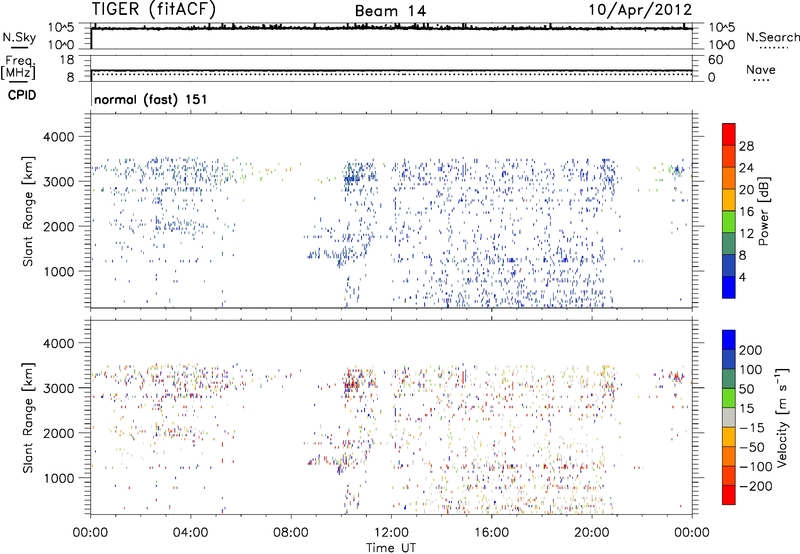Click the green 12 dB power color segment
The width and height of the screenshot is (800, 554).
[729, 221]
